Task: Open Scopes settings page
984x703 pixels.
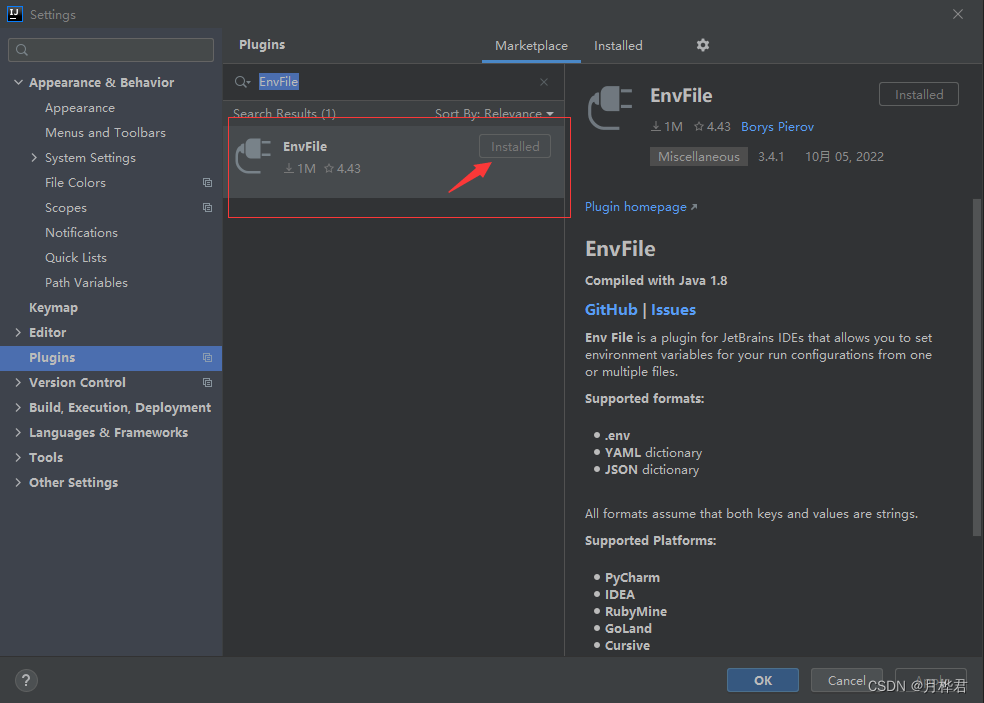Action: 66,208
